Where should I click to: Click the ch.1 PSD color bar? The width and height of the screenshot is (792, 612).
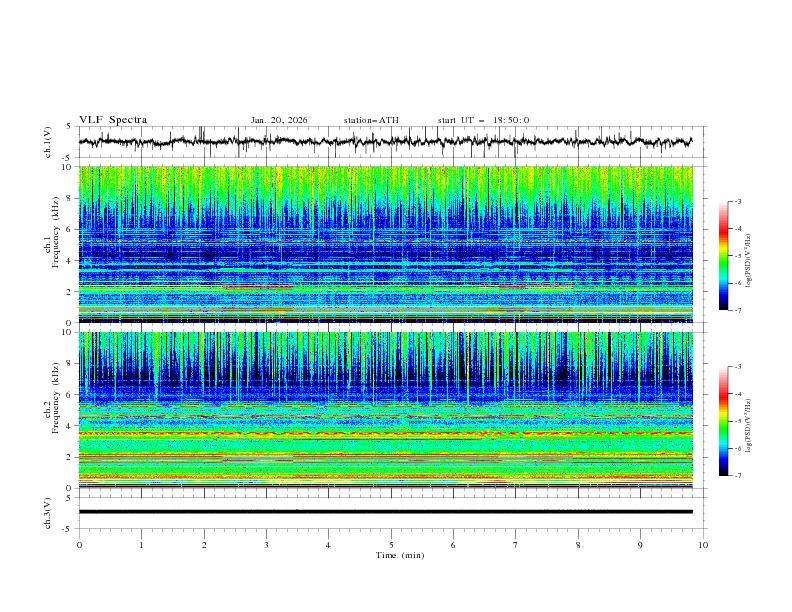(x=724, y=256)
